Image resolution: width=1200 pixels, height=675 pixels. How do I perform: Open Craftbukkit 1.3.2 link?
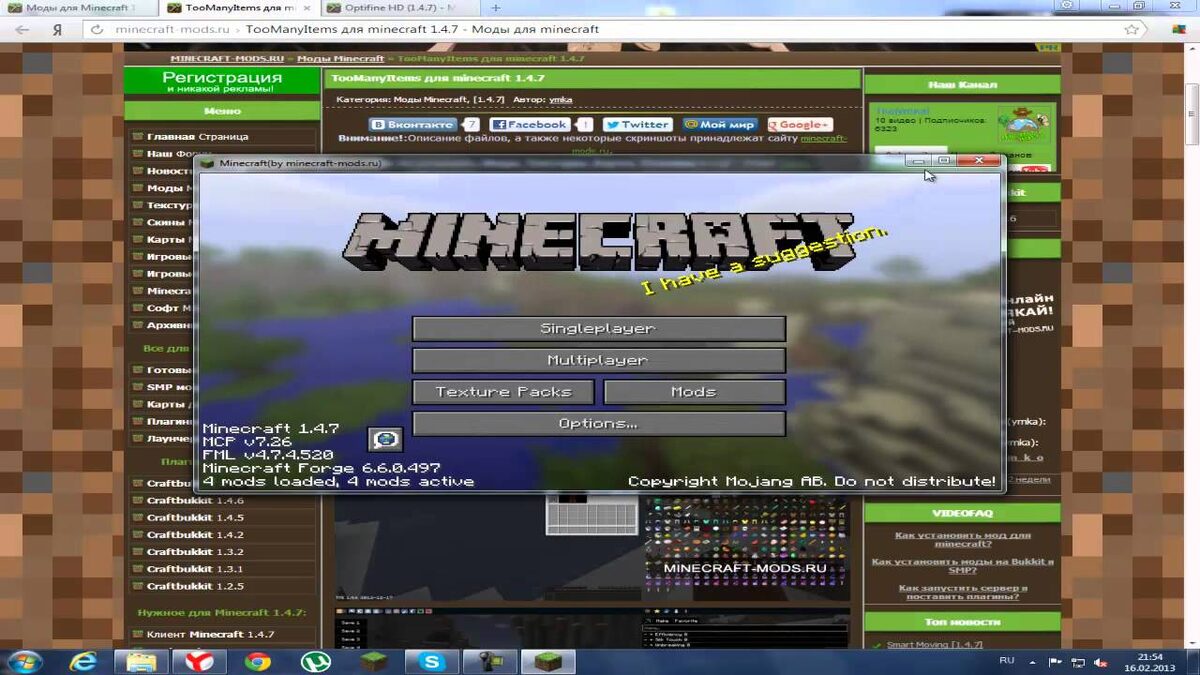pyautogui.click(x=195, y=552)
